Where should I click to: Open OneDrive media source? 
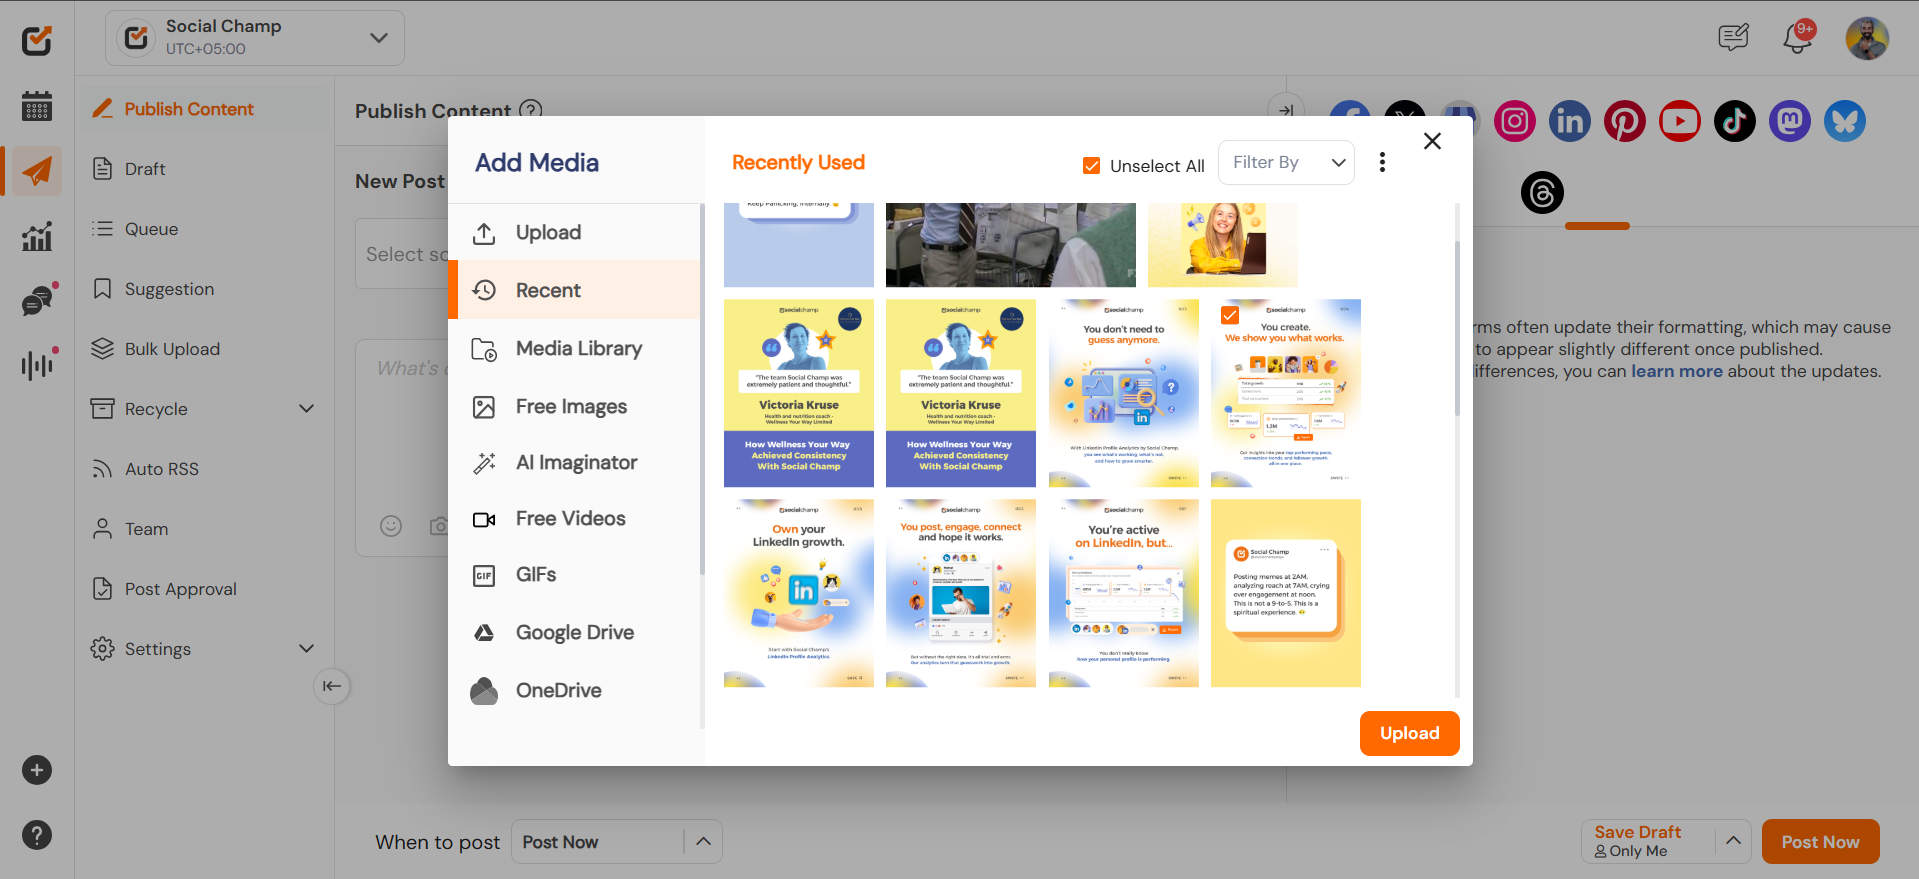tap(574, 691)
